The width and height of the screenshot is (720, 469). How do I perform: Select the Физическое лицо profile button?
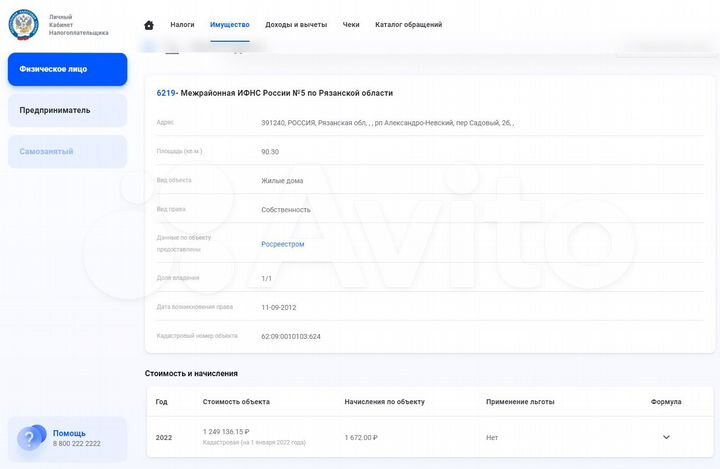pyautogui.click(x=67, y=69)
